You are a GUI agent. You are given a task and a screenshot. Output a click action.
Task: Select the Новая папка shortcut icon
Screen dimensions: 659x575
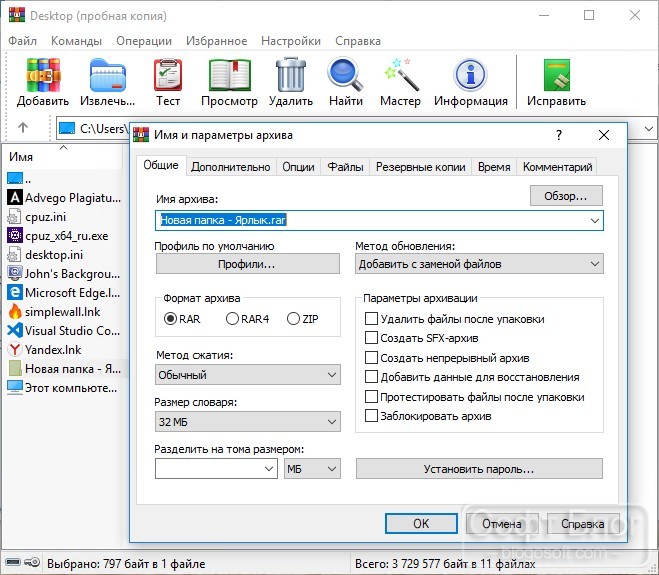point(15,369)
